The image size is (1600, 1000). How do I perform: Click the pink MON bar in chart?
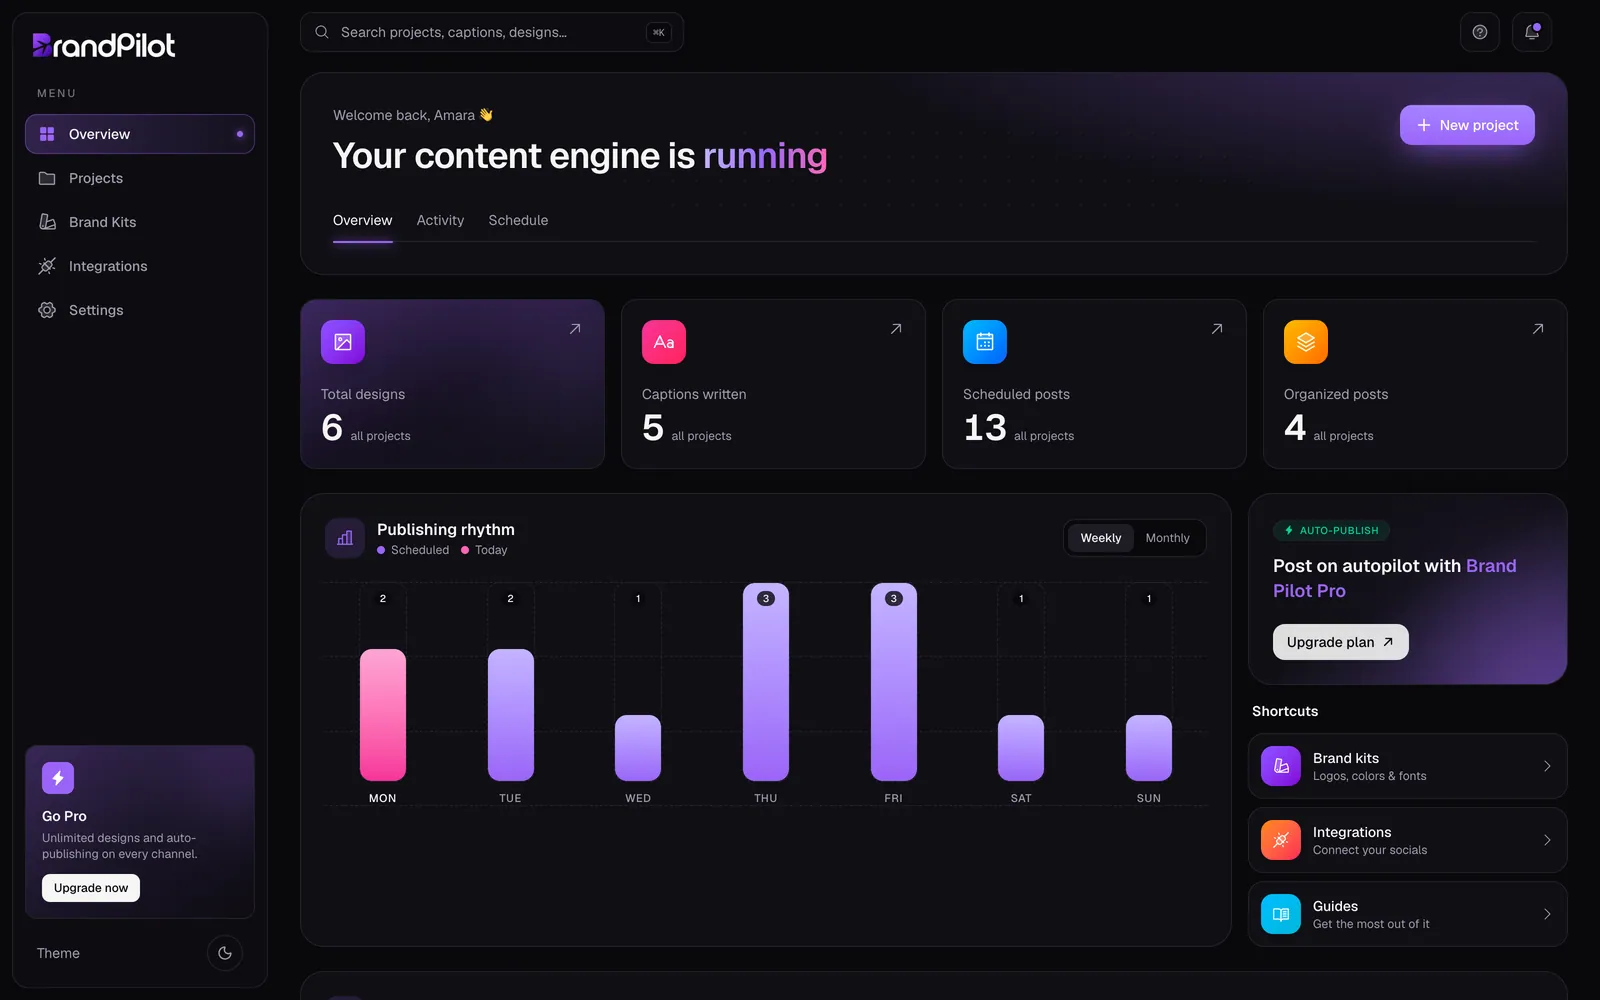pyautogui.click(x=383, y=715)
